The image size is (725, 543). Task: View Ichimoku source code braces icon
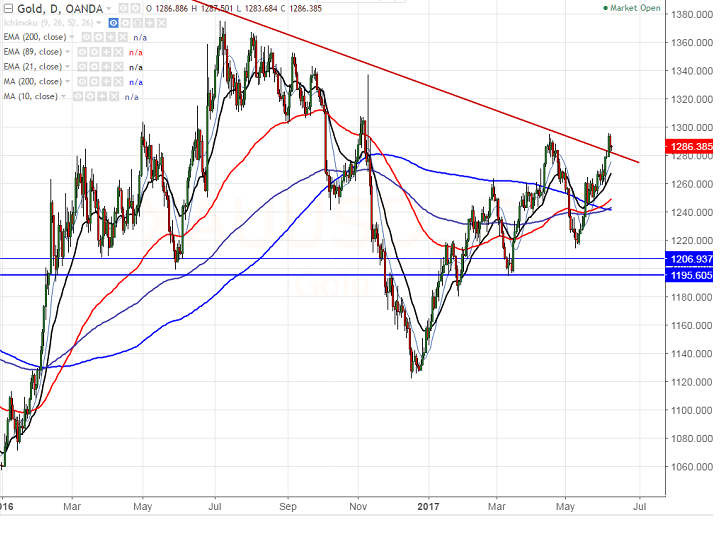tap(137, 23)
